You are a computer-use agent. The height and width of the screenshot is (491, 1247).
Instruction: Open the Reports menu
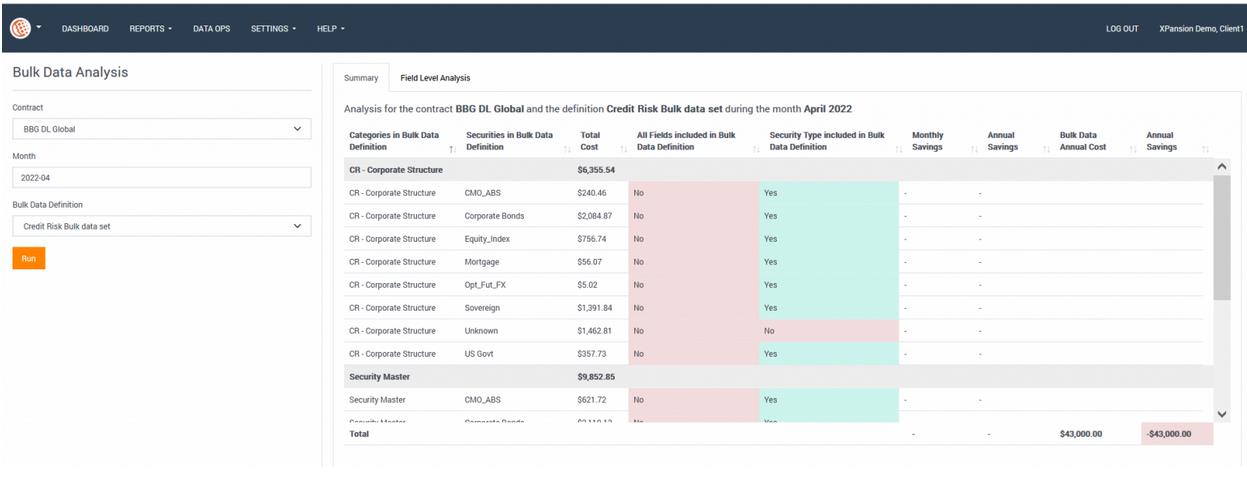point(150,29)
